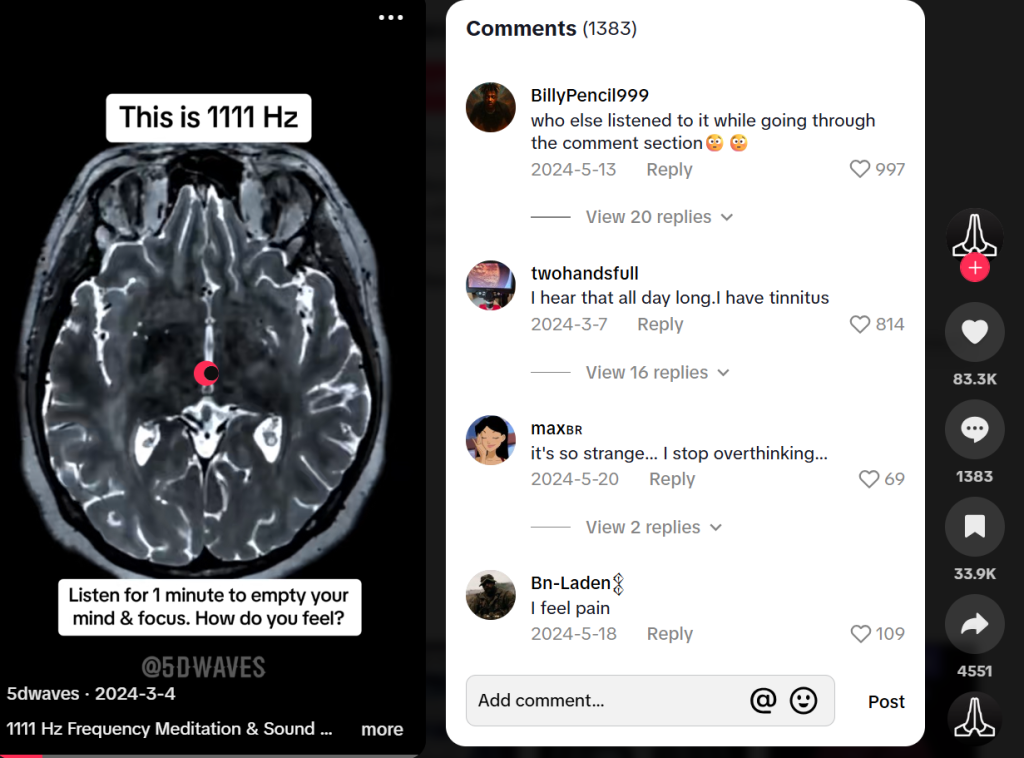The image size is (1024, 758).
Task: Open emoji picker in comment box
Action: (803, 701)
